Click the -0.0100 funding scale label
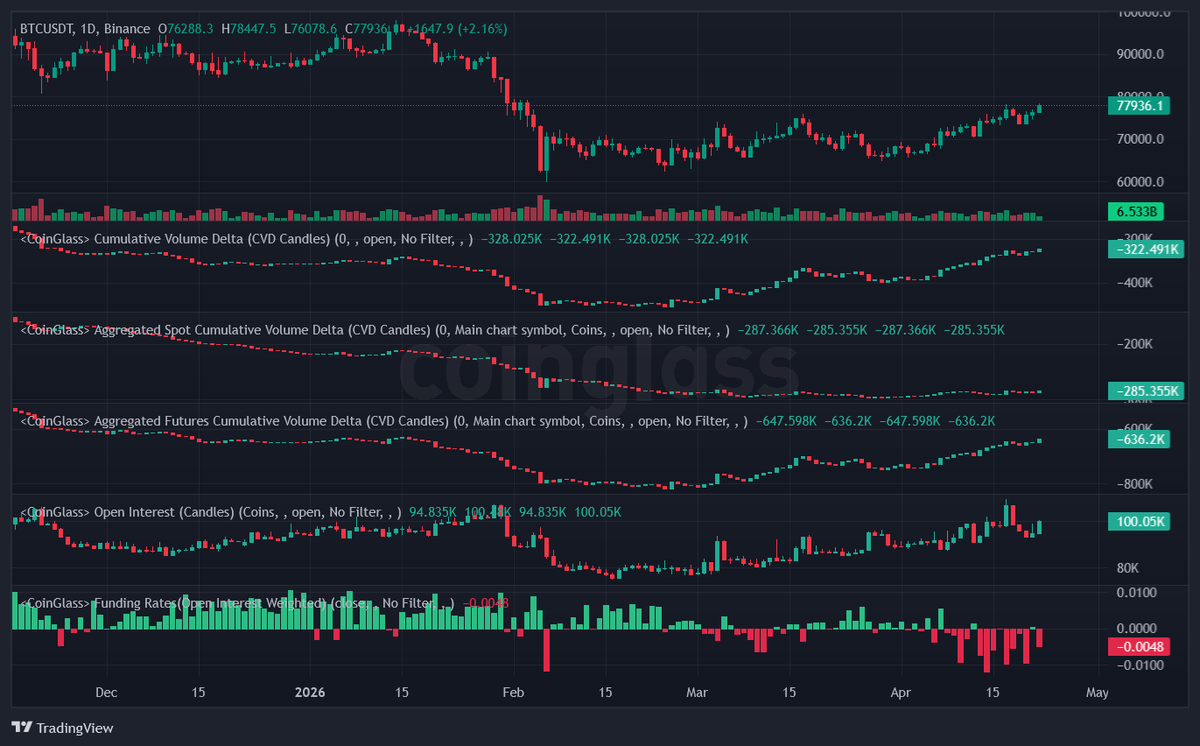The image size is (1200, 746). coord(1141,665)
